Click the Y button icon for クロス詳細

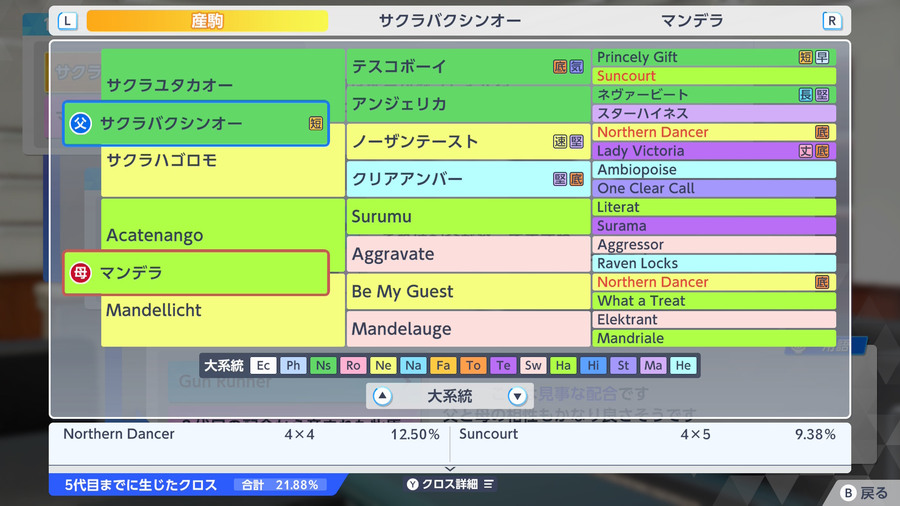coord(413,484)
